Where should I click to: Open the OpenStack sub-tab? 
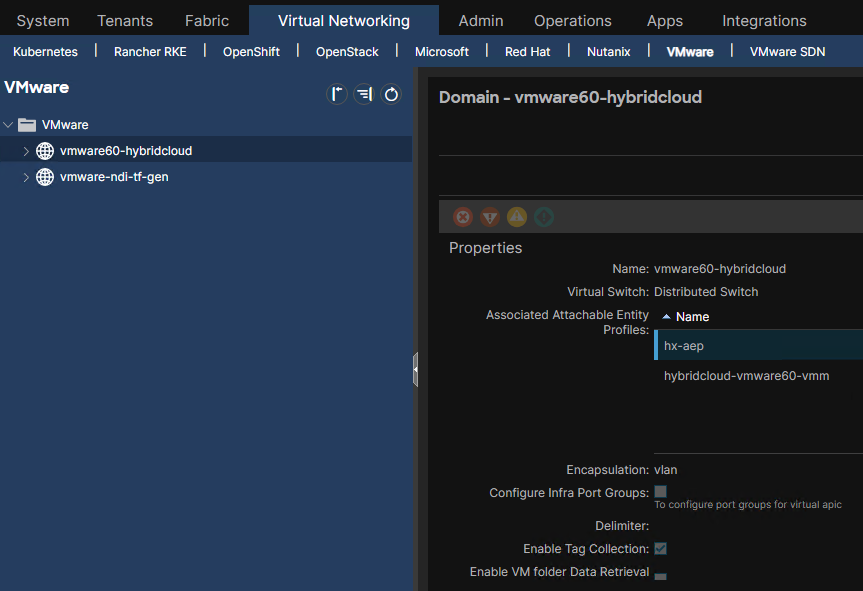pyautogui.click(x=347, y=52)
